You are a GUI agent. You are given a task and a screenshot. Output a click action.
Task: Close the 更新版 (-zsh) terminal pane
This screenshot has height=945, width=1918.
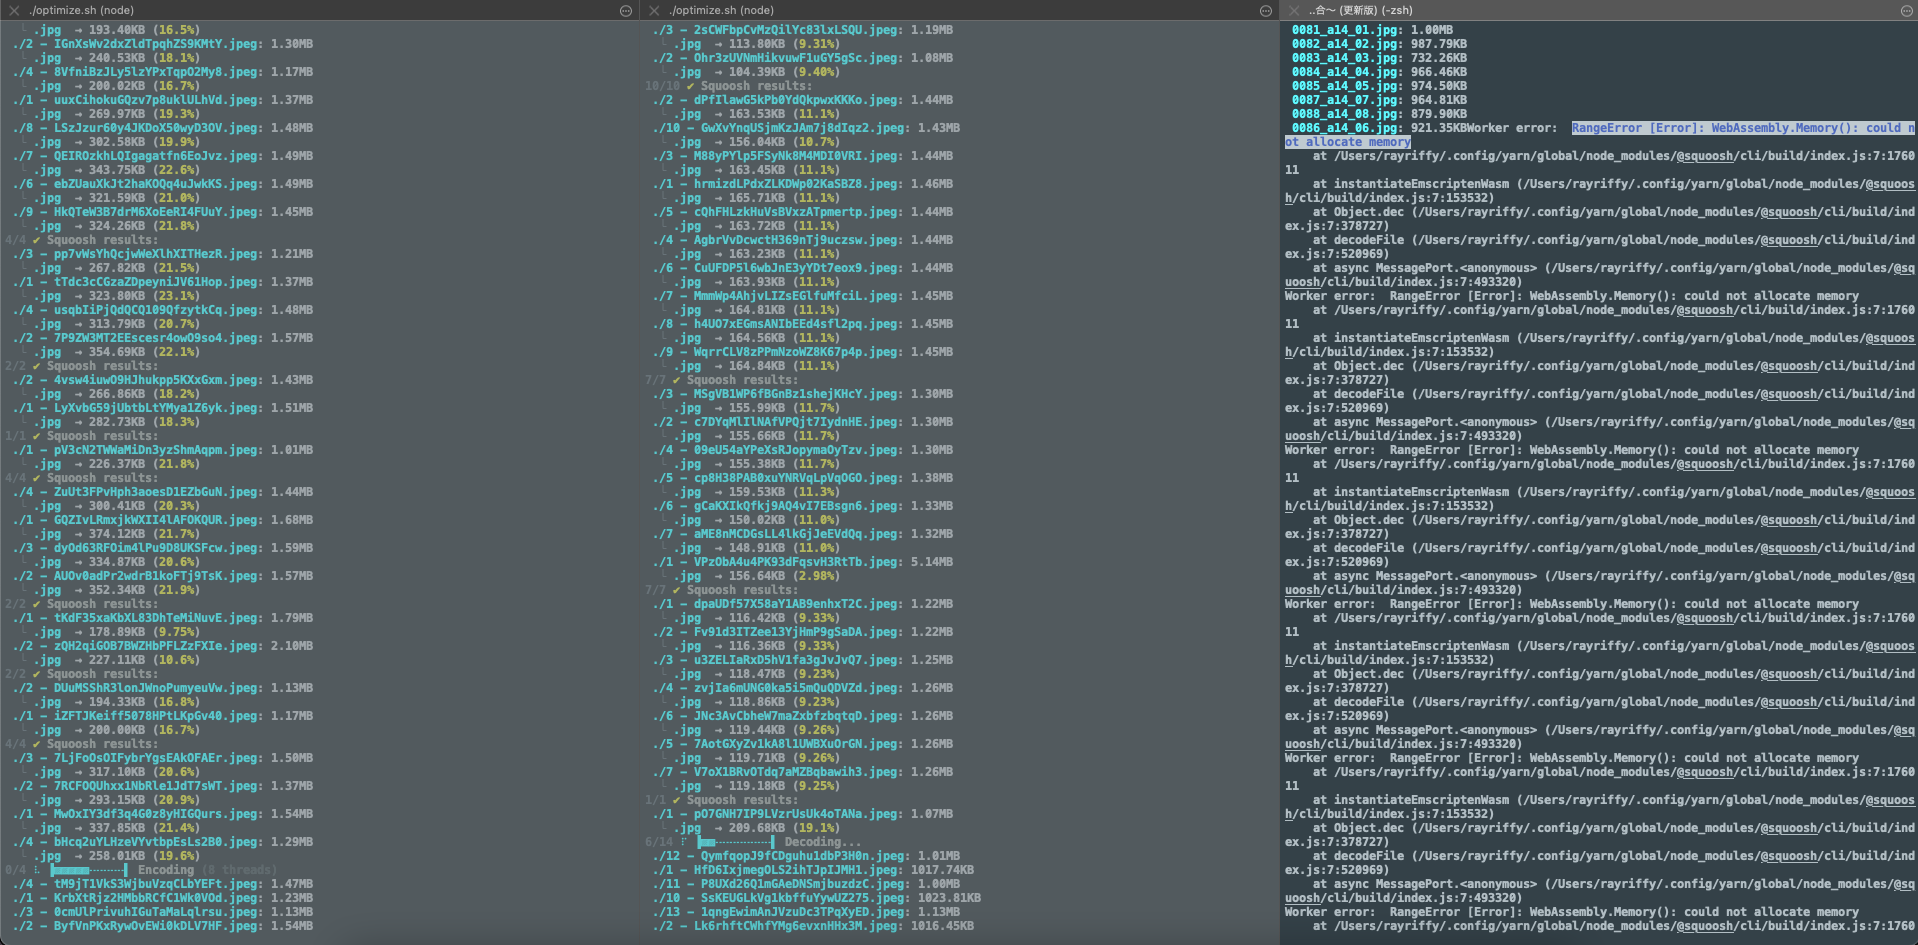pyautogui.click(x=1293, y=10)
